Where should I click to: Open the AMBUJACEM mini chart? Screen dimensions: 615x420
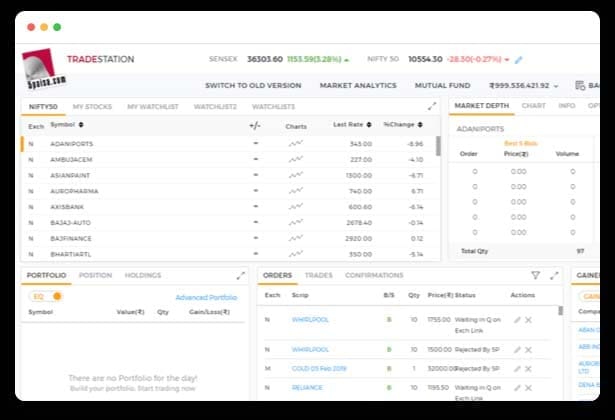tap(296, 160)
